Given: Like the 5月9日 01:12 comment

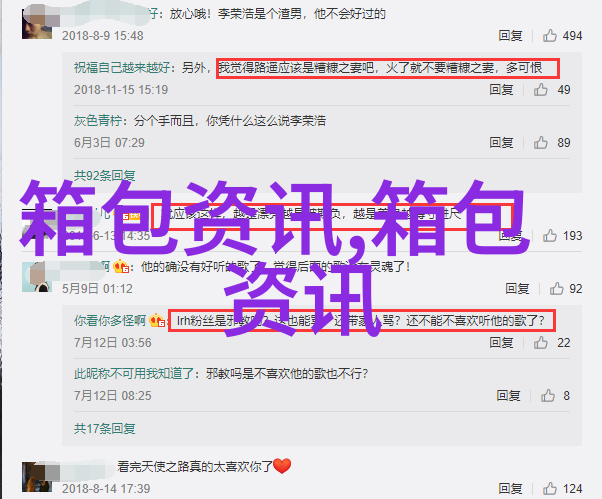Looking at the screenshot, I should click(556, 288).
